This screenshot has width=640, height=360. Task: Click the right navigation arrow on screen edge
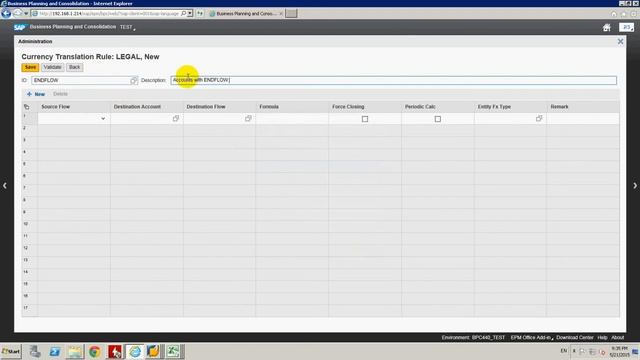tap(635, 186)
